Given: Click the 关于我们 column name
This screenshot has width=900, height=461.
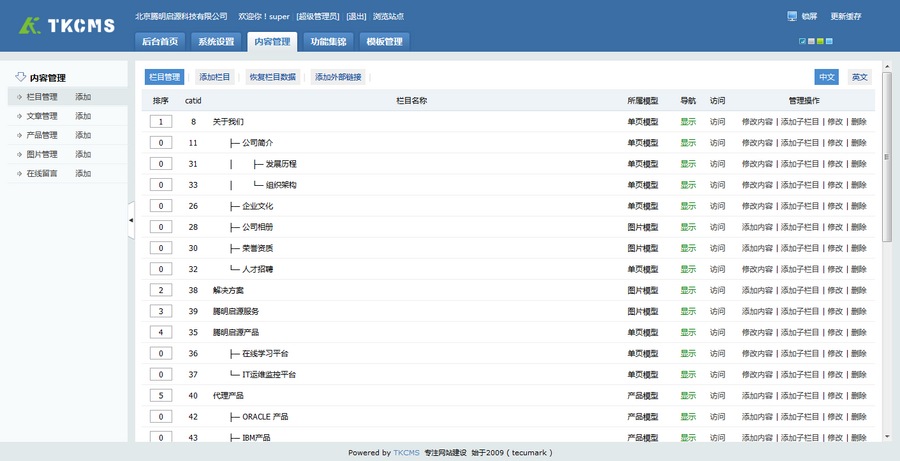Looking at the screenshot, I should pos(228,122).
